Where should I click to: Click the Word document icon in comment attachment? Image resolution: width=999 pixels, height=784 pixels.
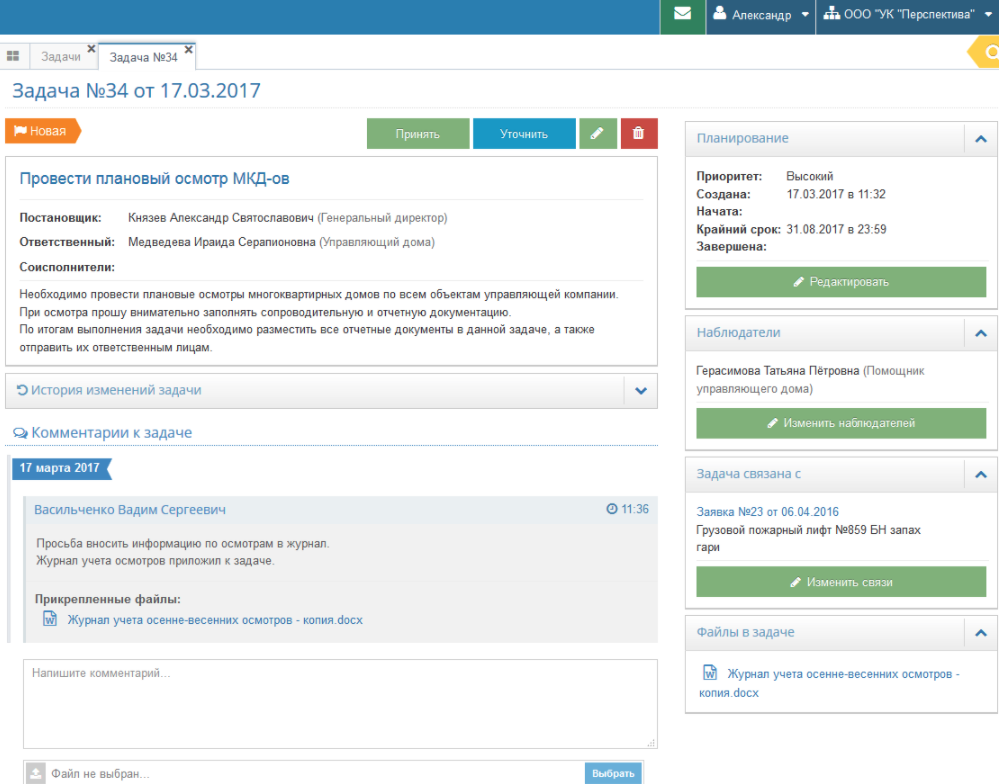50,619
